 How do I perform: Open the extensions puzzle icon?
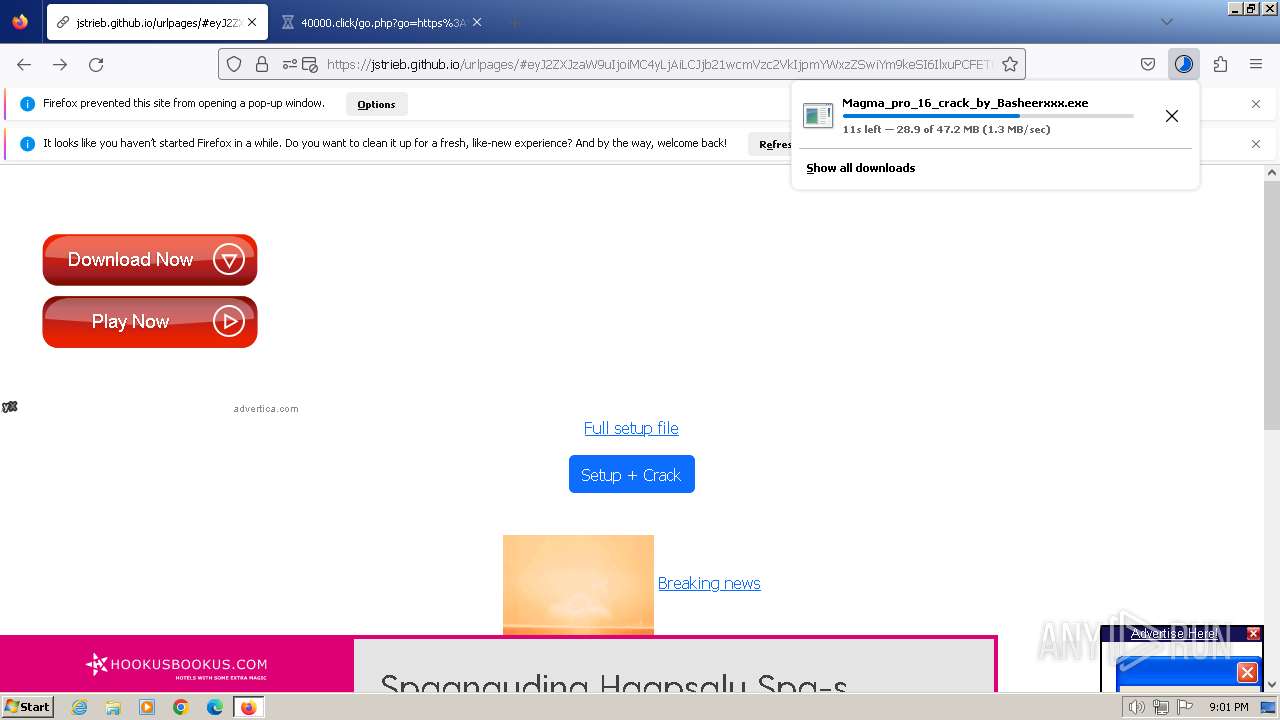(1220, 64)
